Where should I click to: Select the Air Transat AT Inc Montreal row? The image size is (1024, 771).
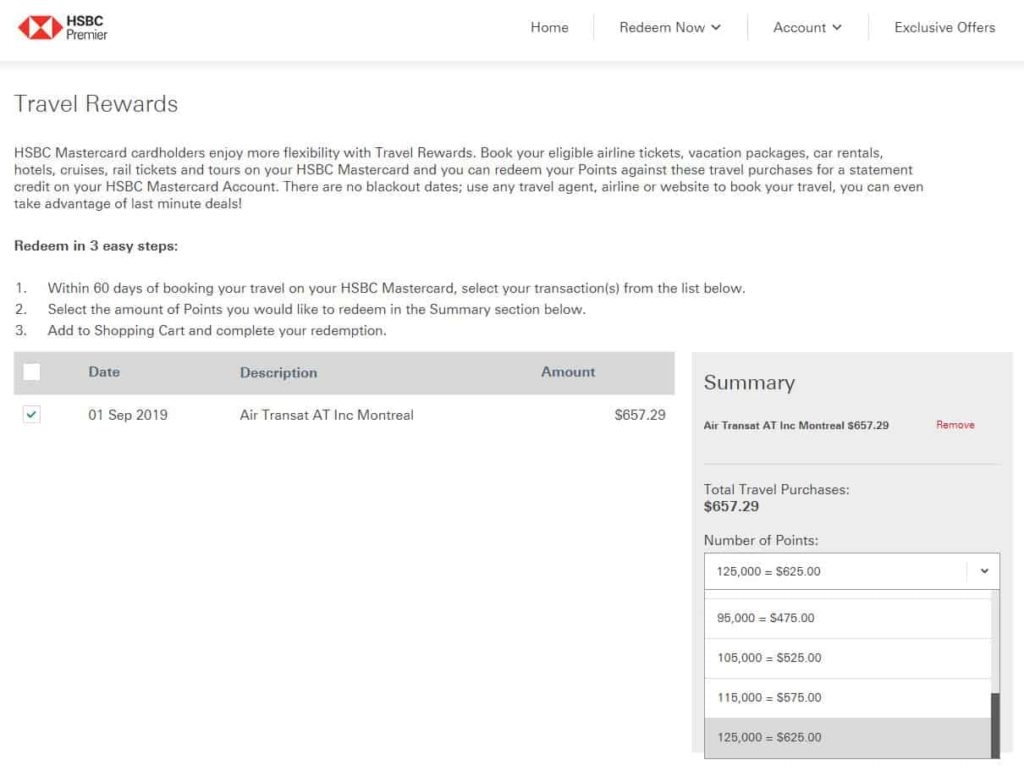[x=326, y=415]
